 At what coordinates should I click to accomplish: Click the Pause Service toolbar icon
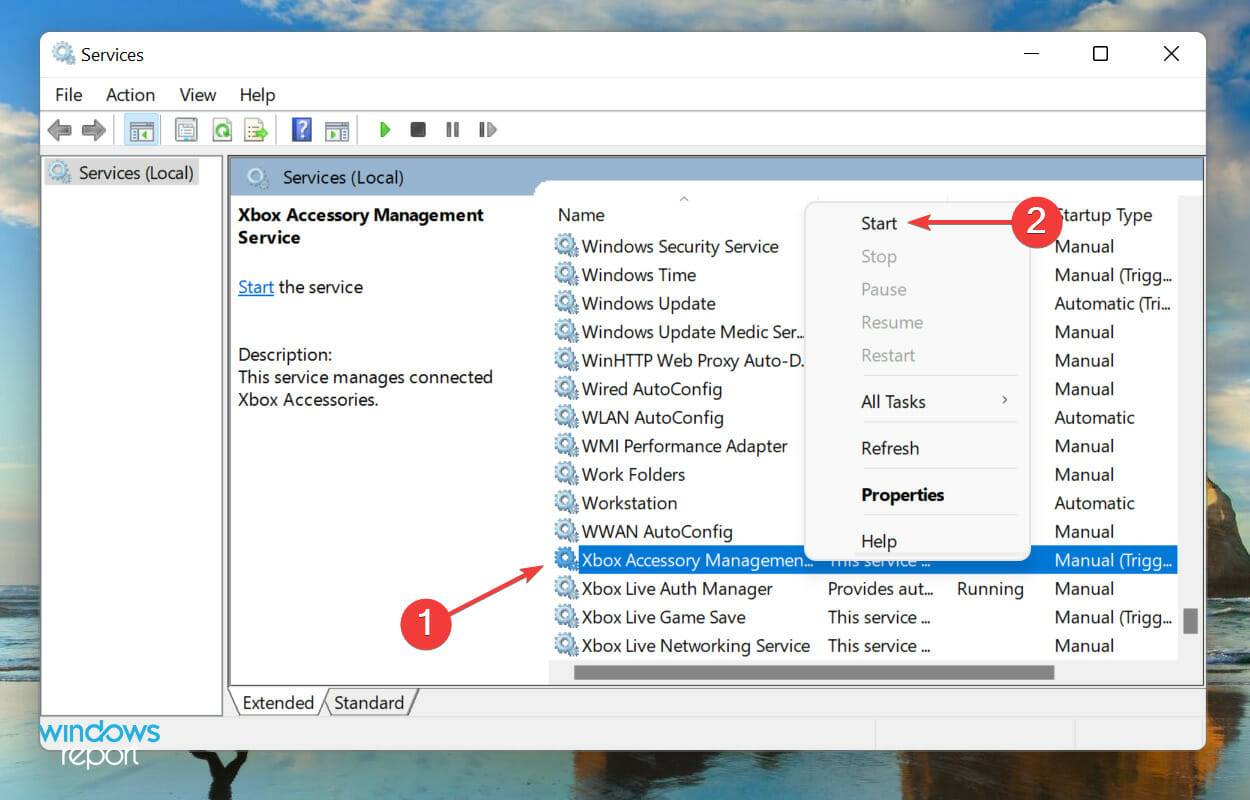tap(453, 130)
